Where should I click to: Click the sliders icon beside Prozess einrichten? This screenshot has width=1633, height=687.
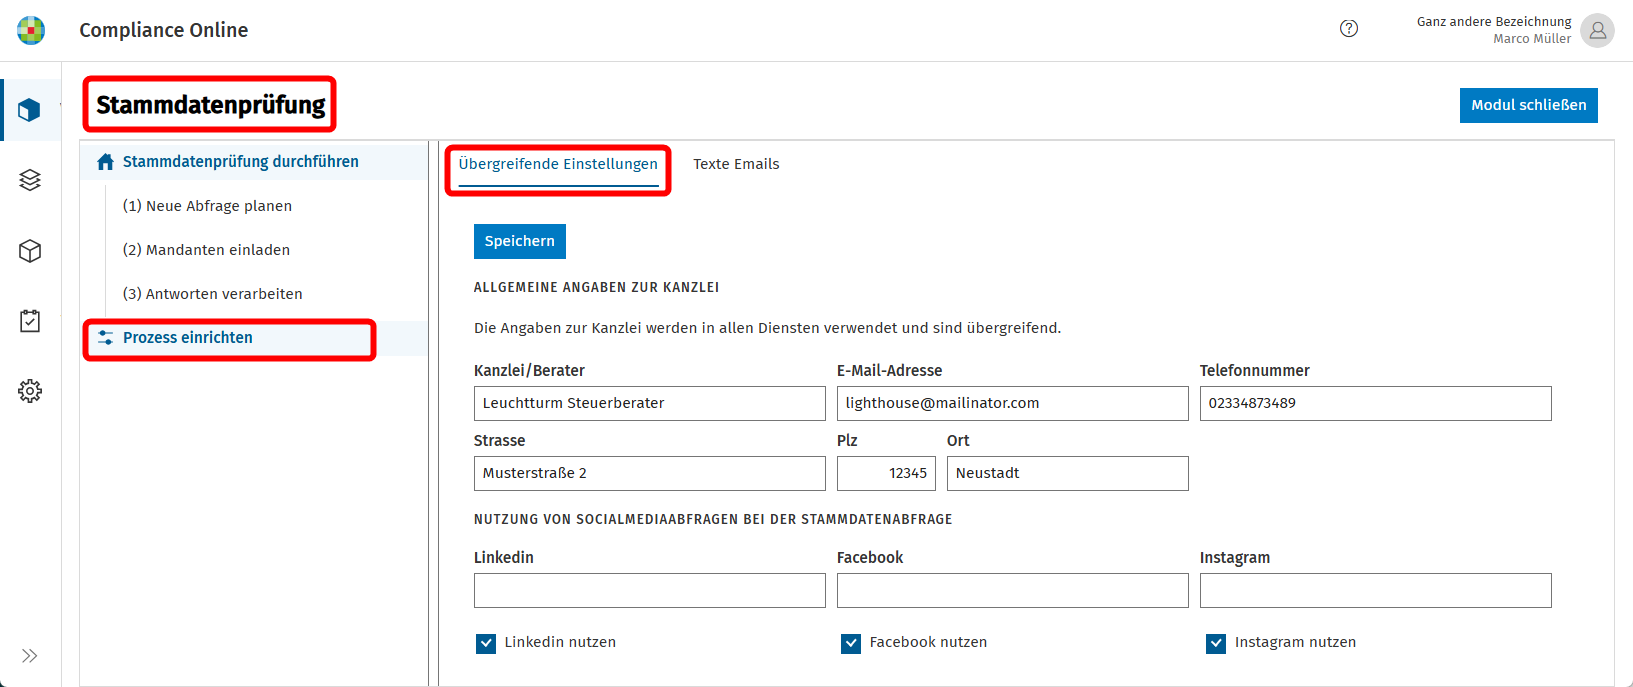pos(105,338)
